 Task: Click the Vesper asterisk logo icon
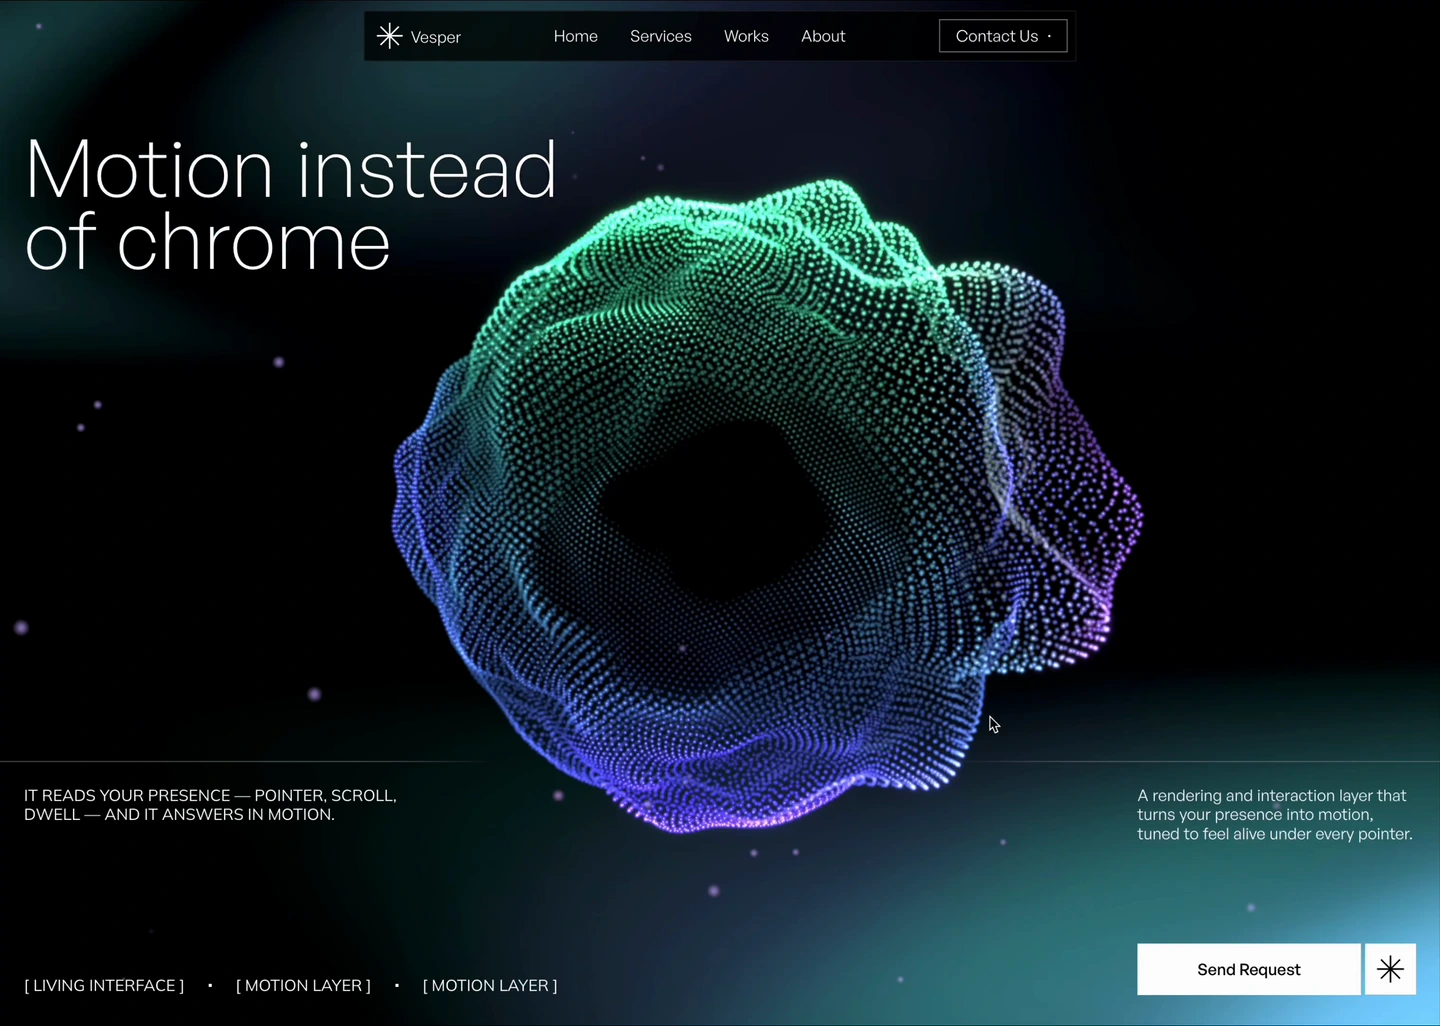389,36
